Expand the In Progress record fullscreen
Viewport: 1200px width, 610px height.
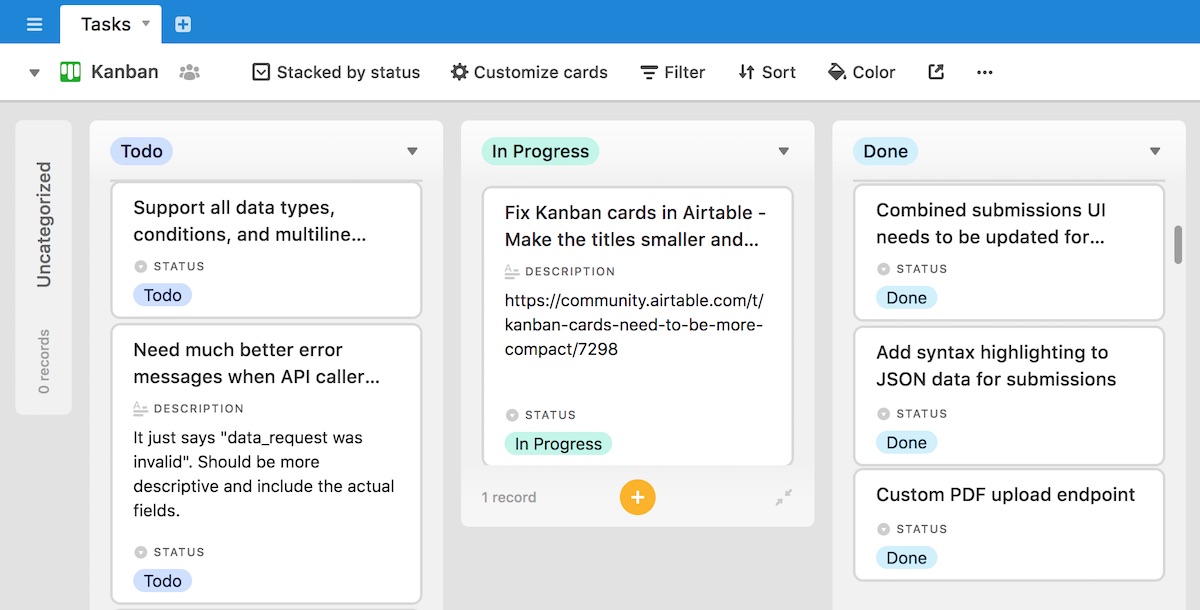click(x=786, y=497)
